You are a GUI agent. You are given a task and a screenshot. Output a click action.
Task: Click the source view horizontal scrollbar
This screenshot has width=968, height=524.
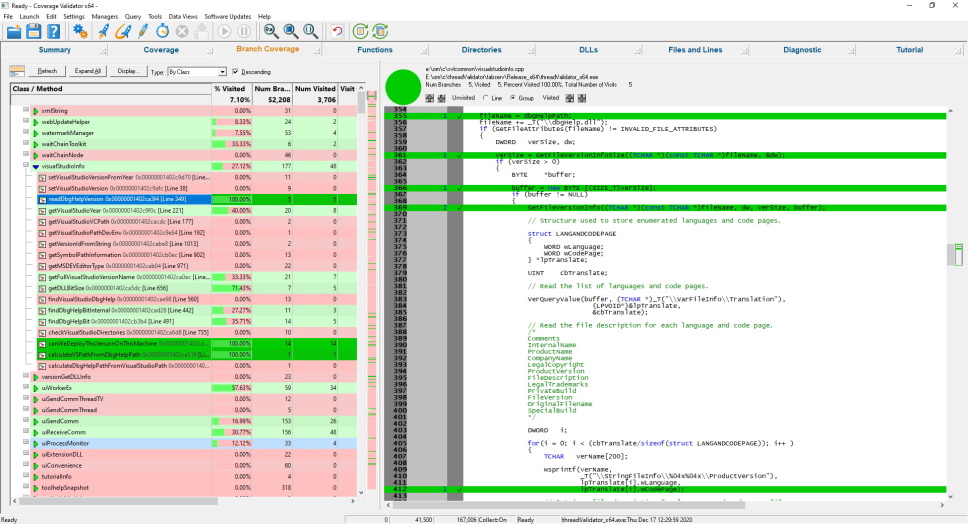(x=568, y=505)
